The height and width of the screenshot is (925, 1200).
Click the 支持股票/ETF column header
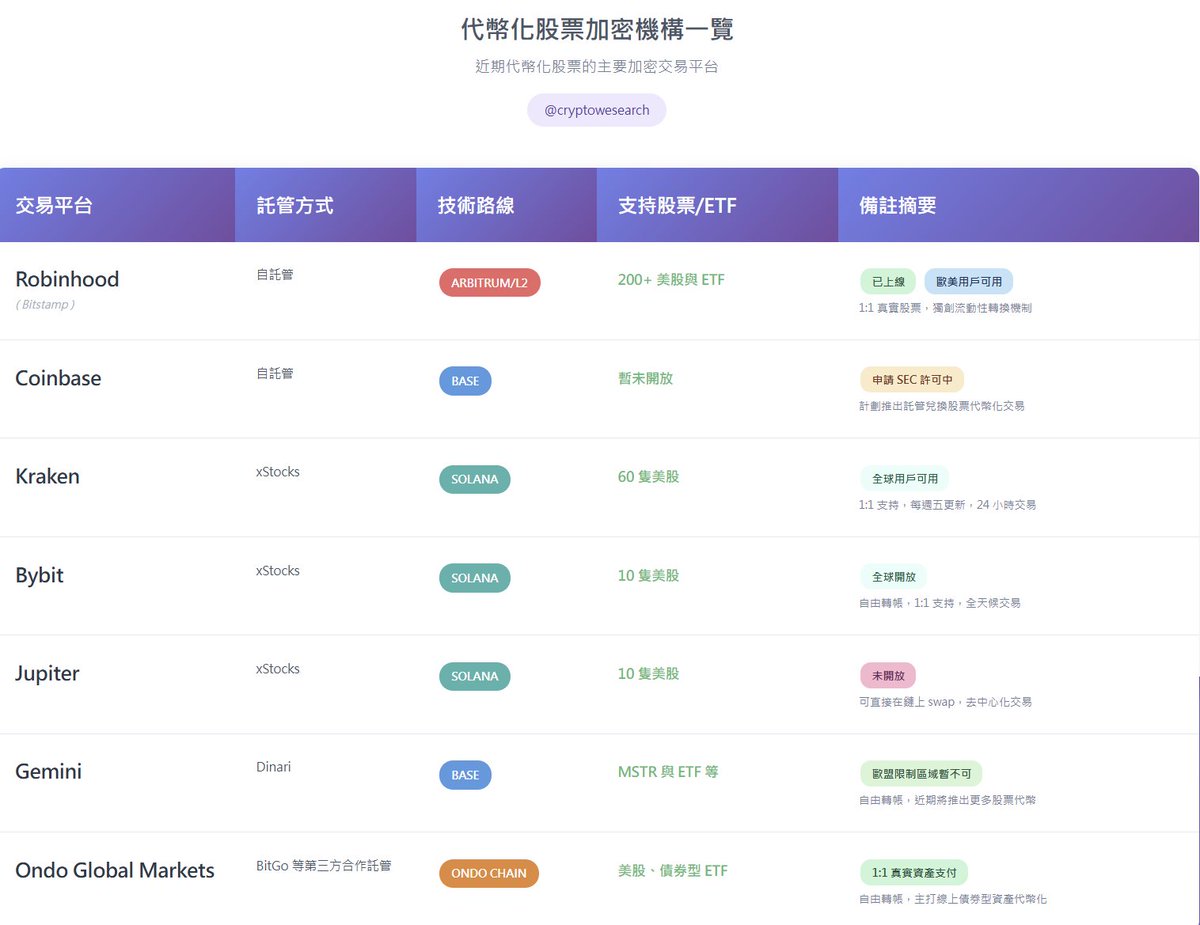pyautogui.click(x=717, y=205)
